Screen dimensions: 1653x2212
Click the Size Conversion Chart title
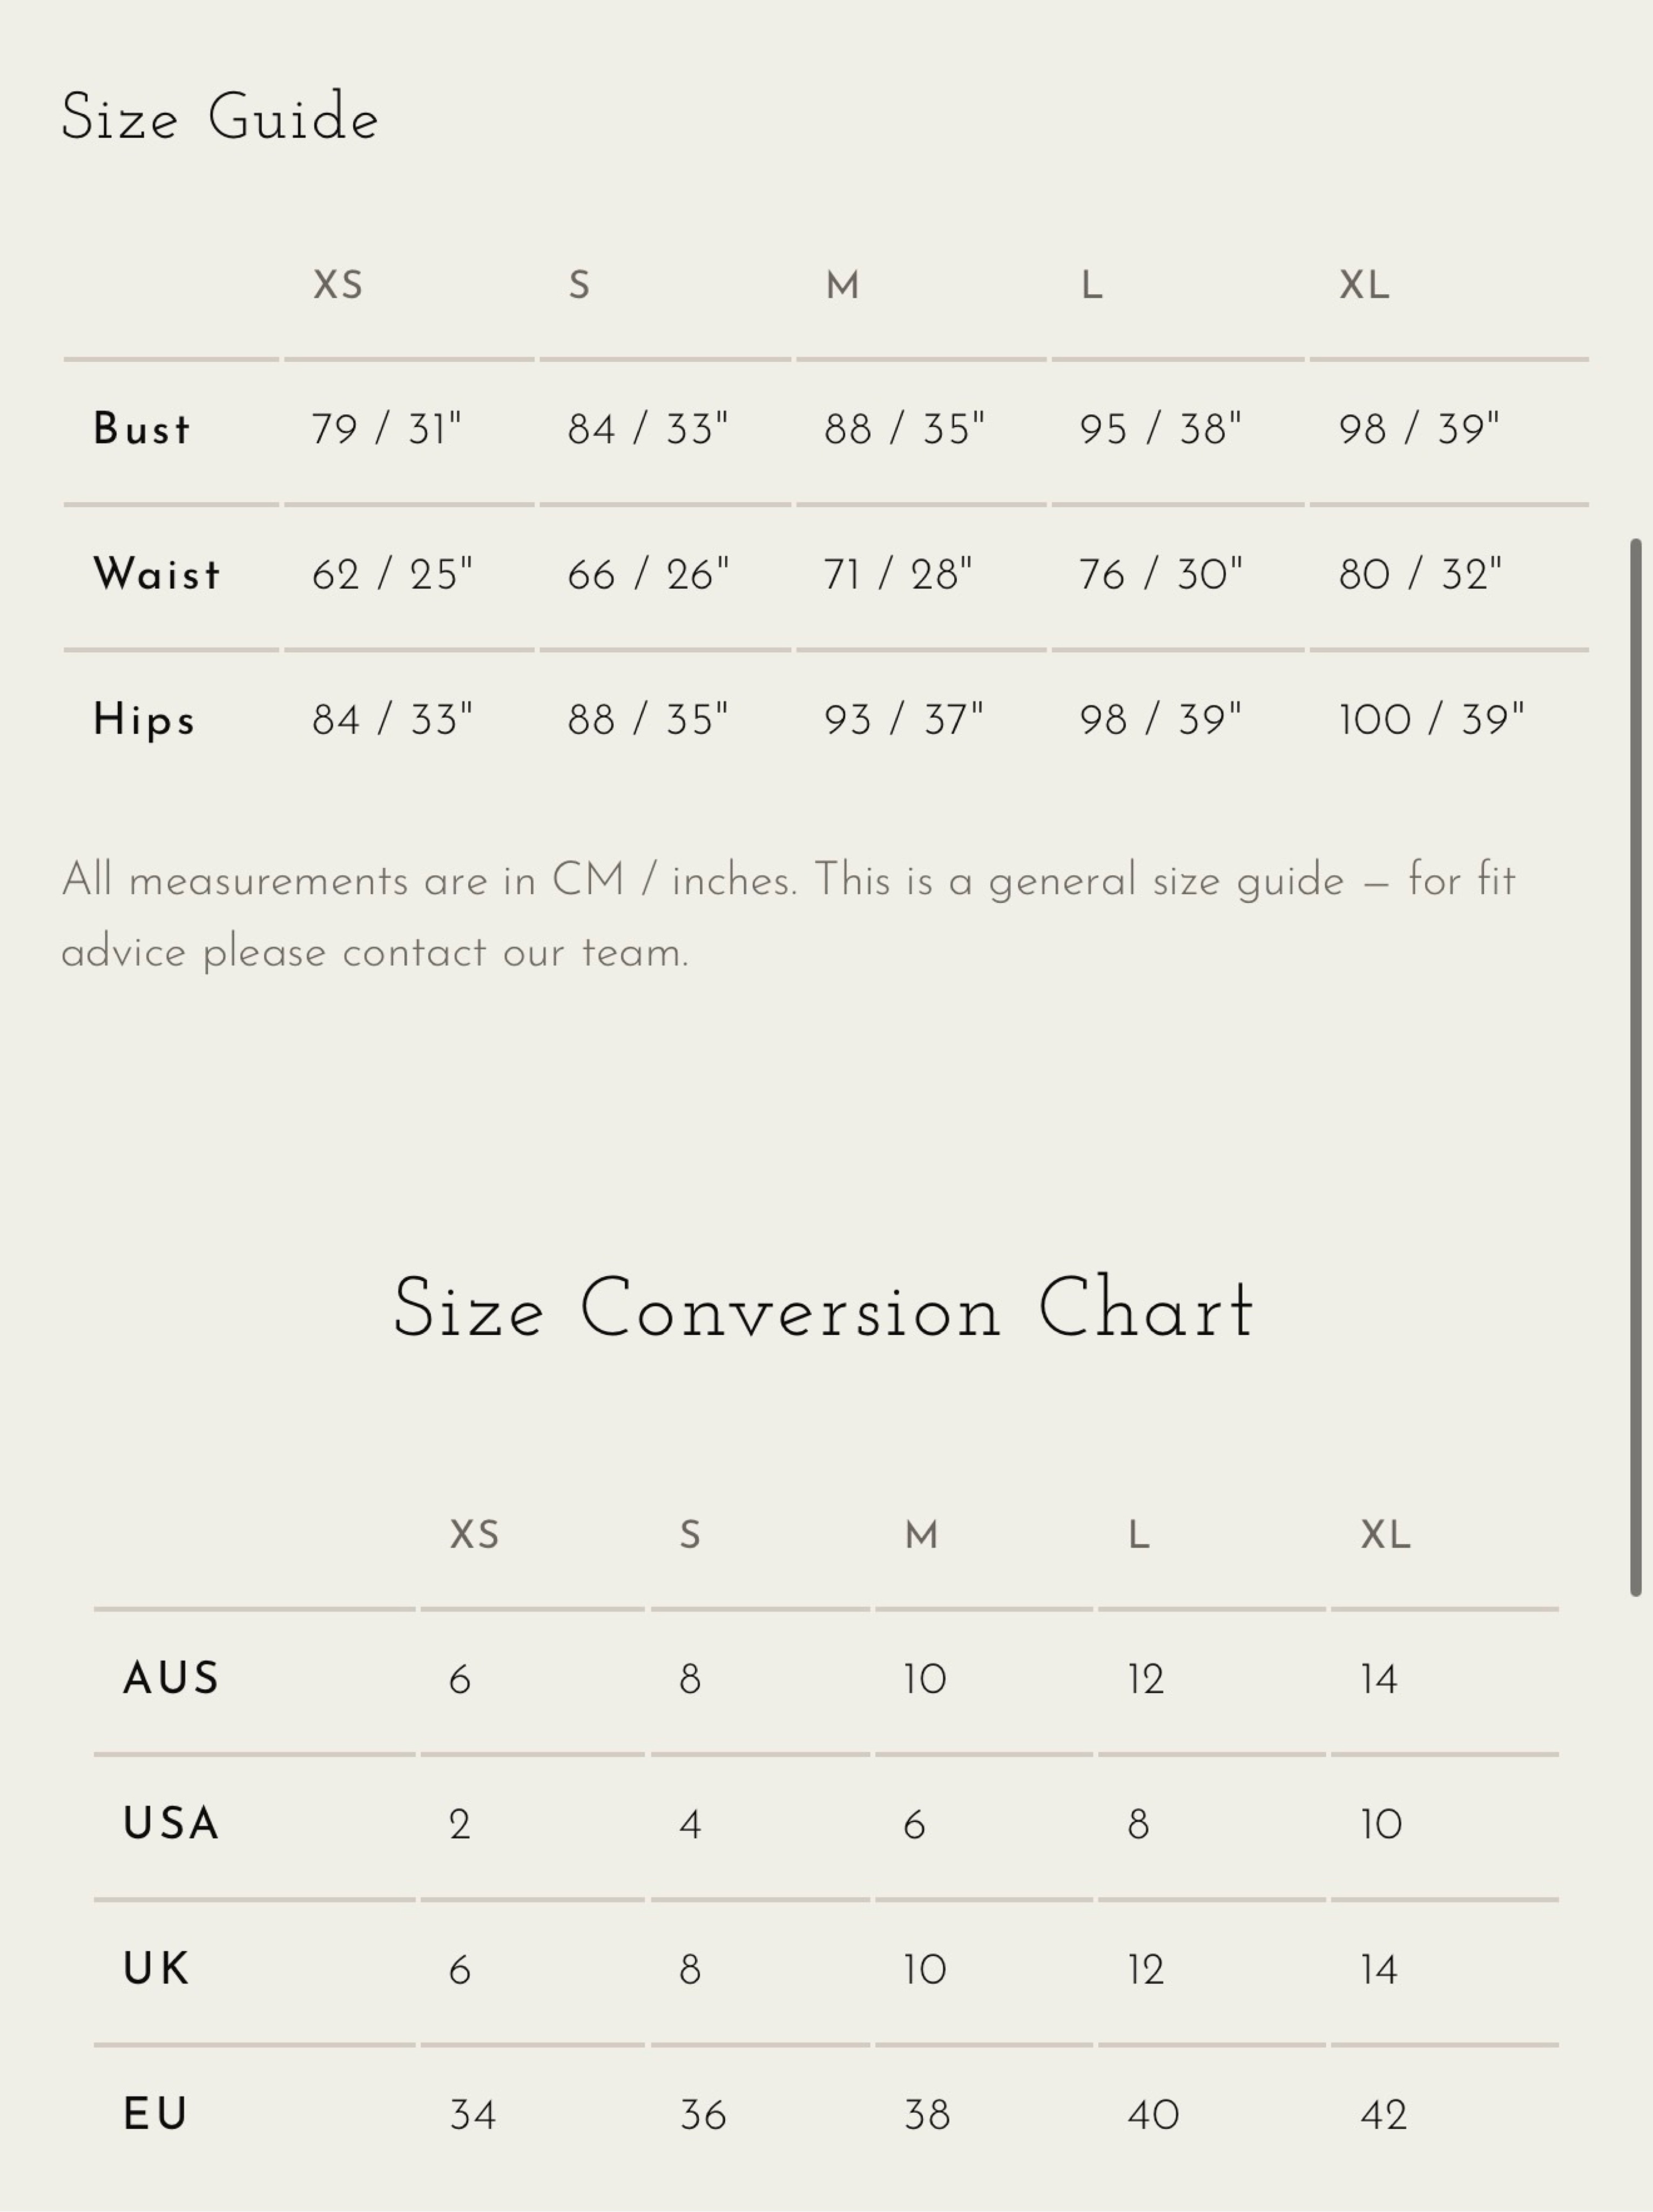click(823, 1309)
